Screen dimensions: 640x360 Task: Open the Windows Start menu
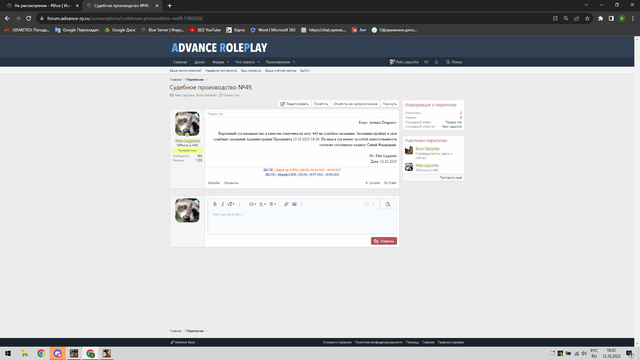[8, 353]
